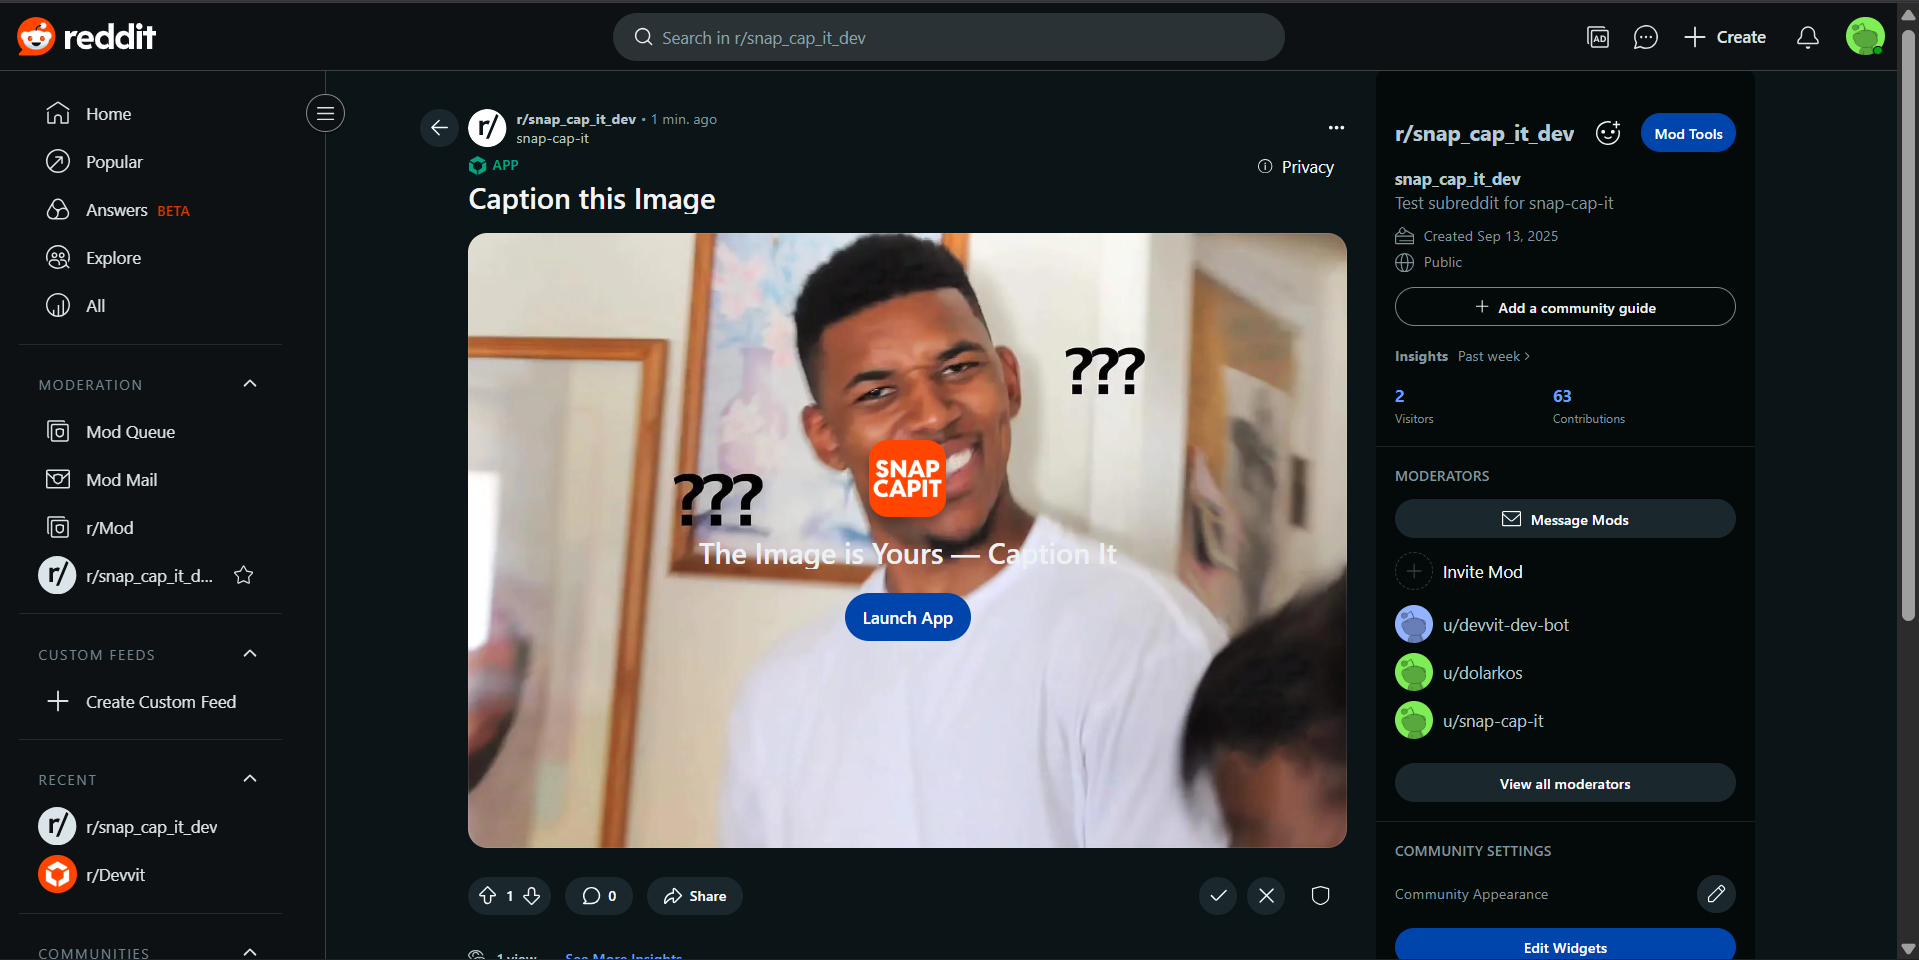Collapse the Custom Feeds section
This screenshot has width=1919, height=960.
tap(250, 654)
